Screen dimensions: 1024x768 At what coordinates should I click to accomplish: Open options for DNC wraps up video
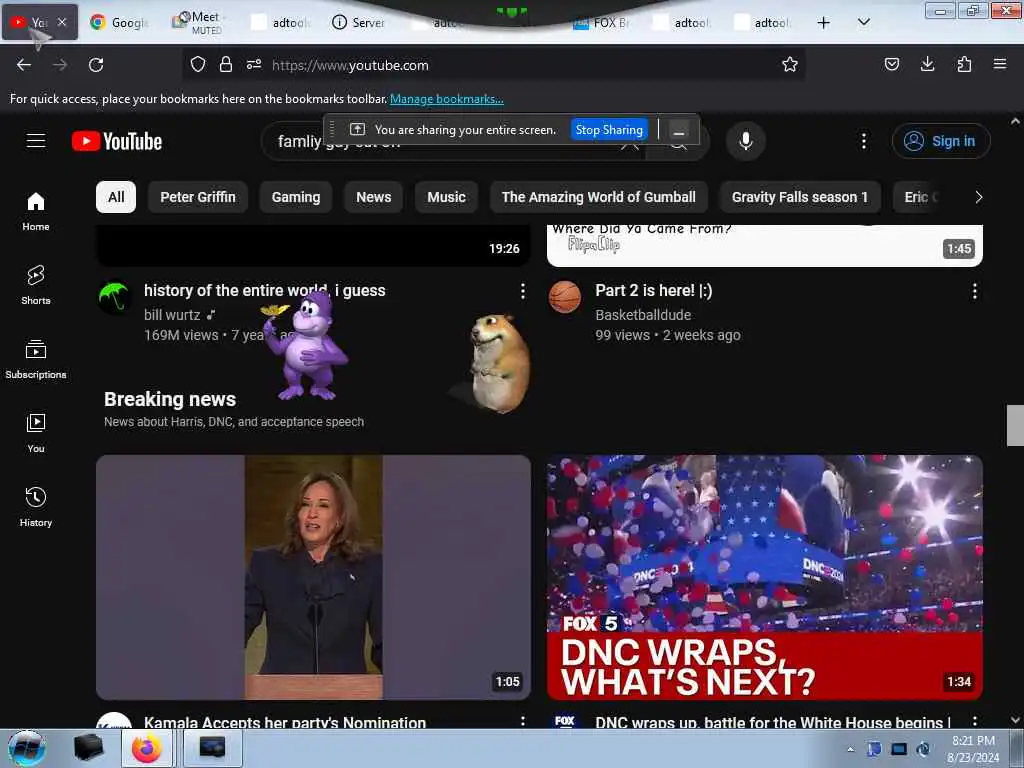974,721
